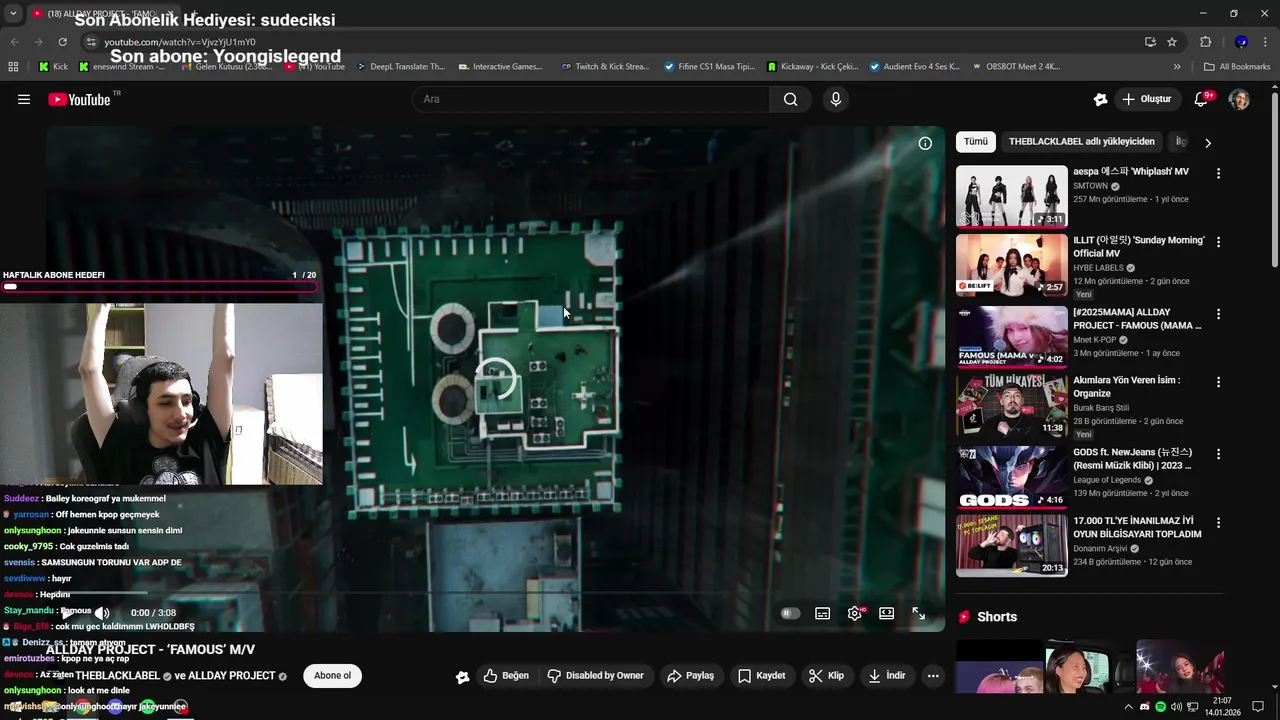The width and height of the screenshot is (1280, 720).
Task: Open the account avatar menu
Action: tap(1239, 99)
